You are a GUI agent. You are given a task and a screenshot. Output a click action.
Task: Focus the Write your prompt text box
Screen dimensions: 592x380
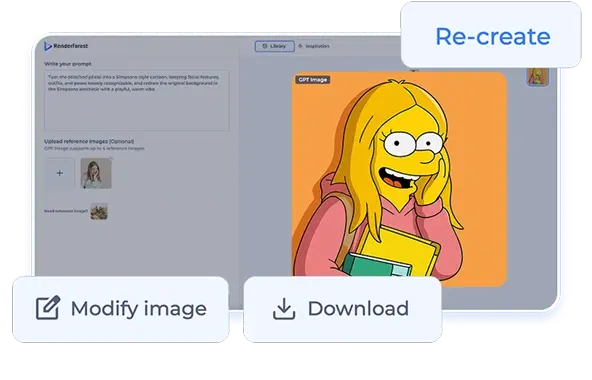[137, 100]
